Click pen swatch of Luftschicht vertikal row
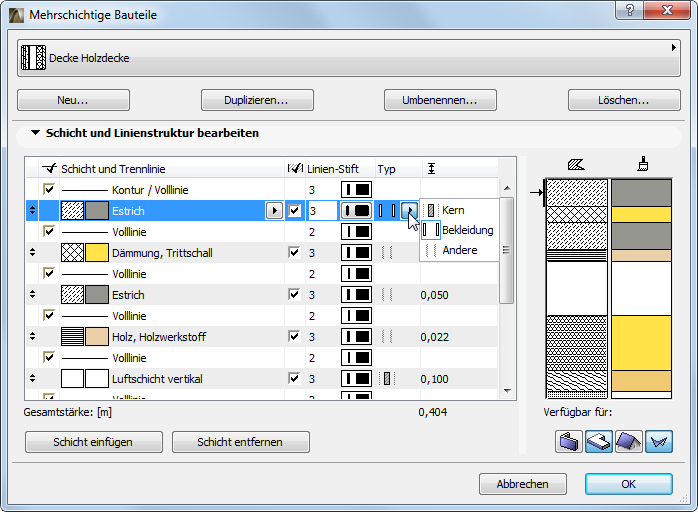The image size is (698, 512). (x=356, y=378)
